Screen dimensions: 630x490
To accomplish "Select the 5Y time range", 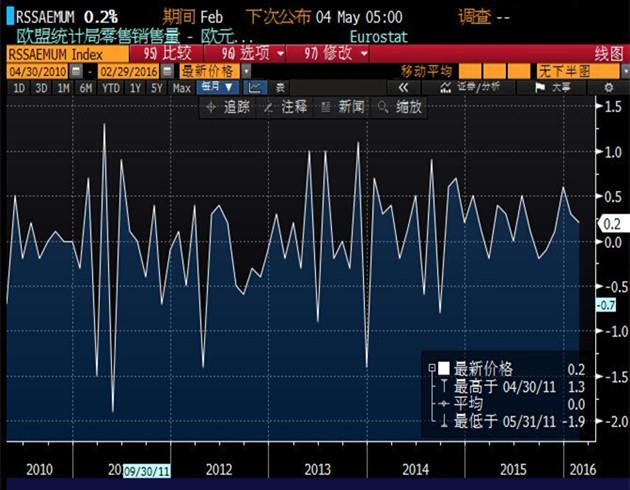I will pos(156,88).
